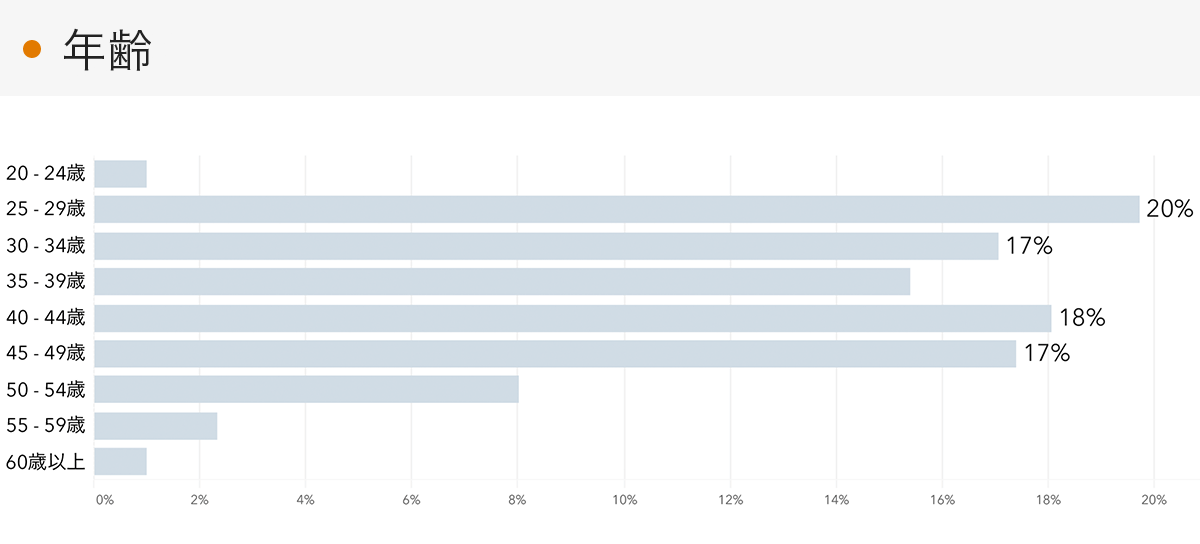Click the 18% value label
The image size is (1200, 544).
click(x=1082, y=318)
